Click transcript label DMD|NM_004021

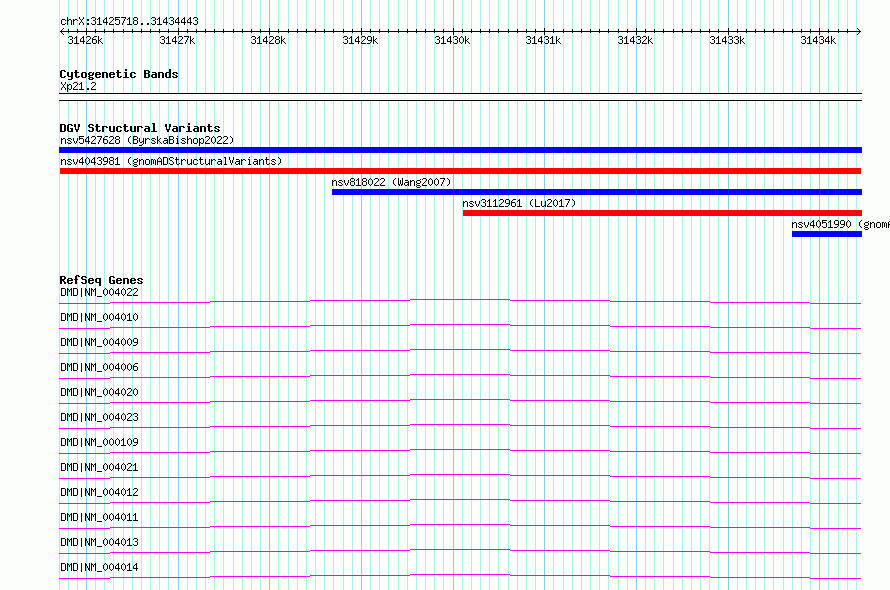pos(99,467)
